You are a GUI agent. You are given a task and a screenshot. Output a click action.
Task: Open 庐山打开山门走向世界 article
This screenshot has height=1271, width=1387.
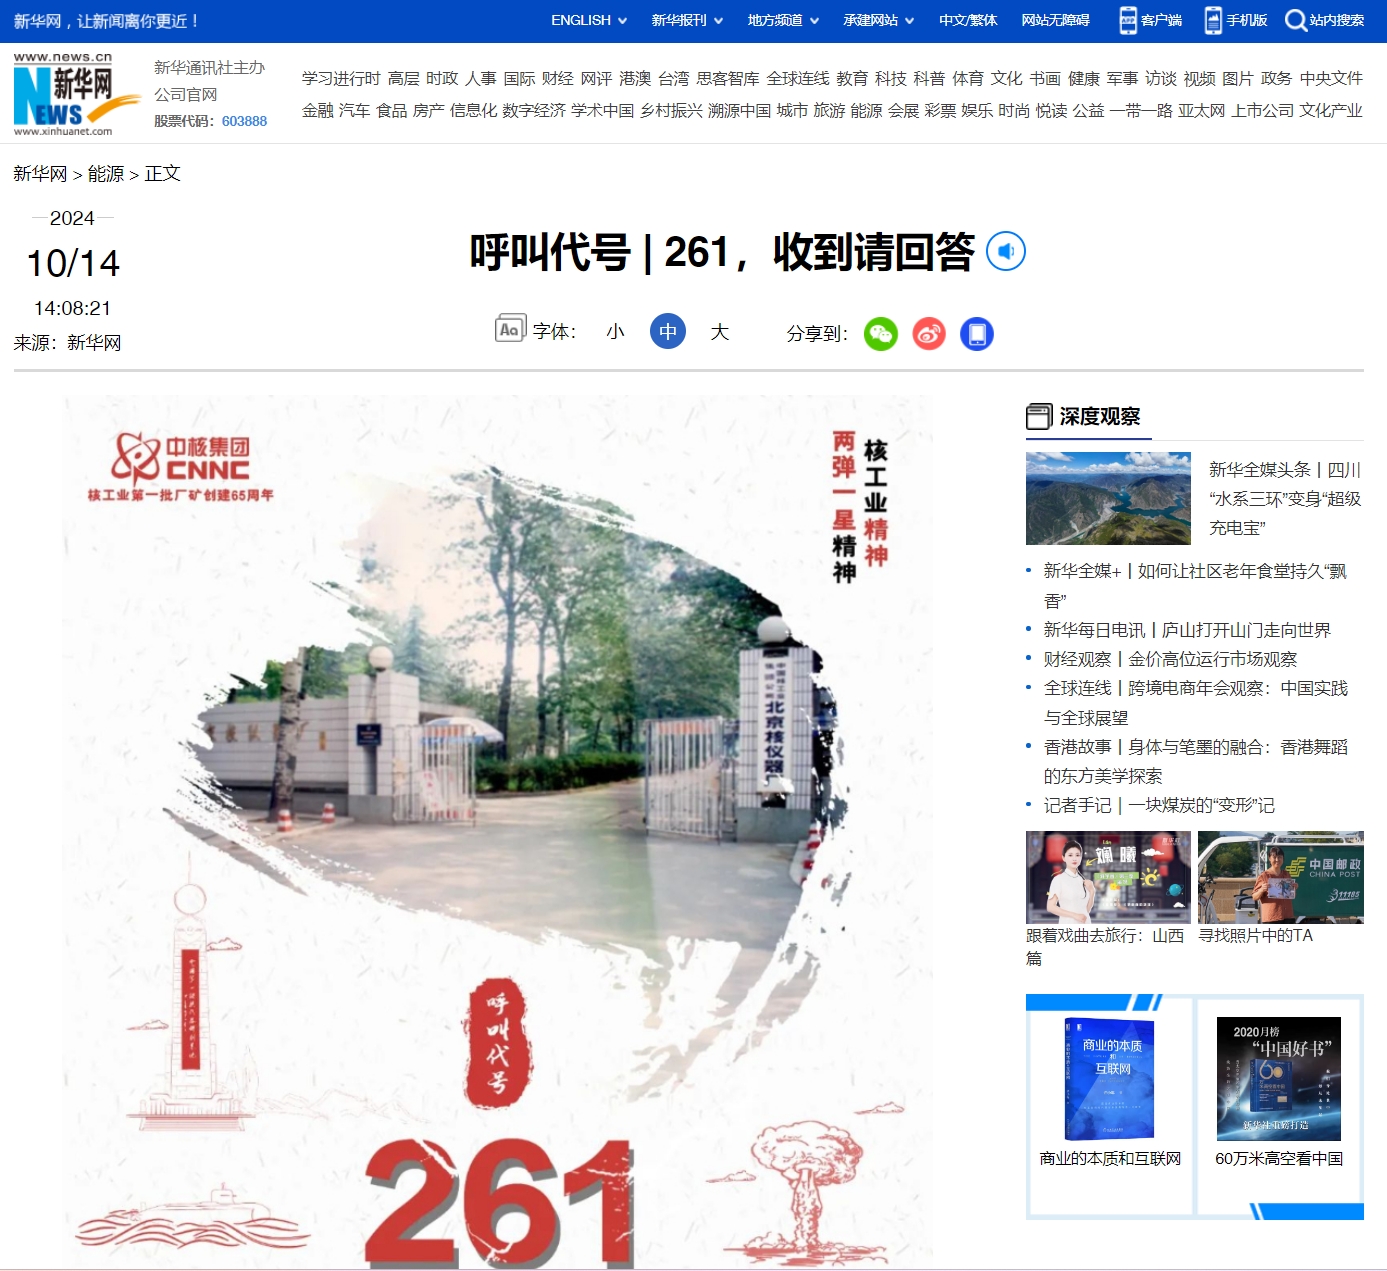(1187, 630)
